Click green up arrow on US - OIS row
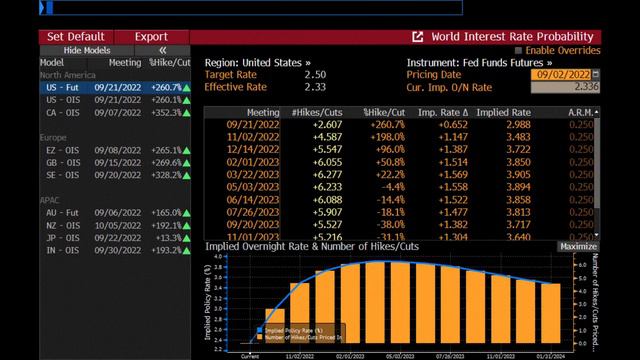 pos(187,100)
